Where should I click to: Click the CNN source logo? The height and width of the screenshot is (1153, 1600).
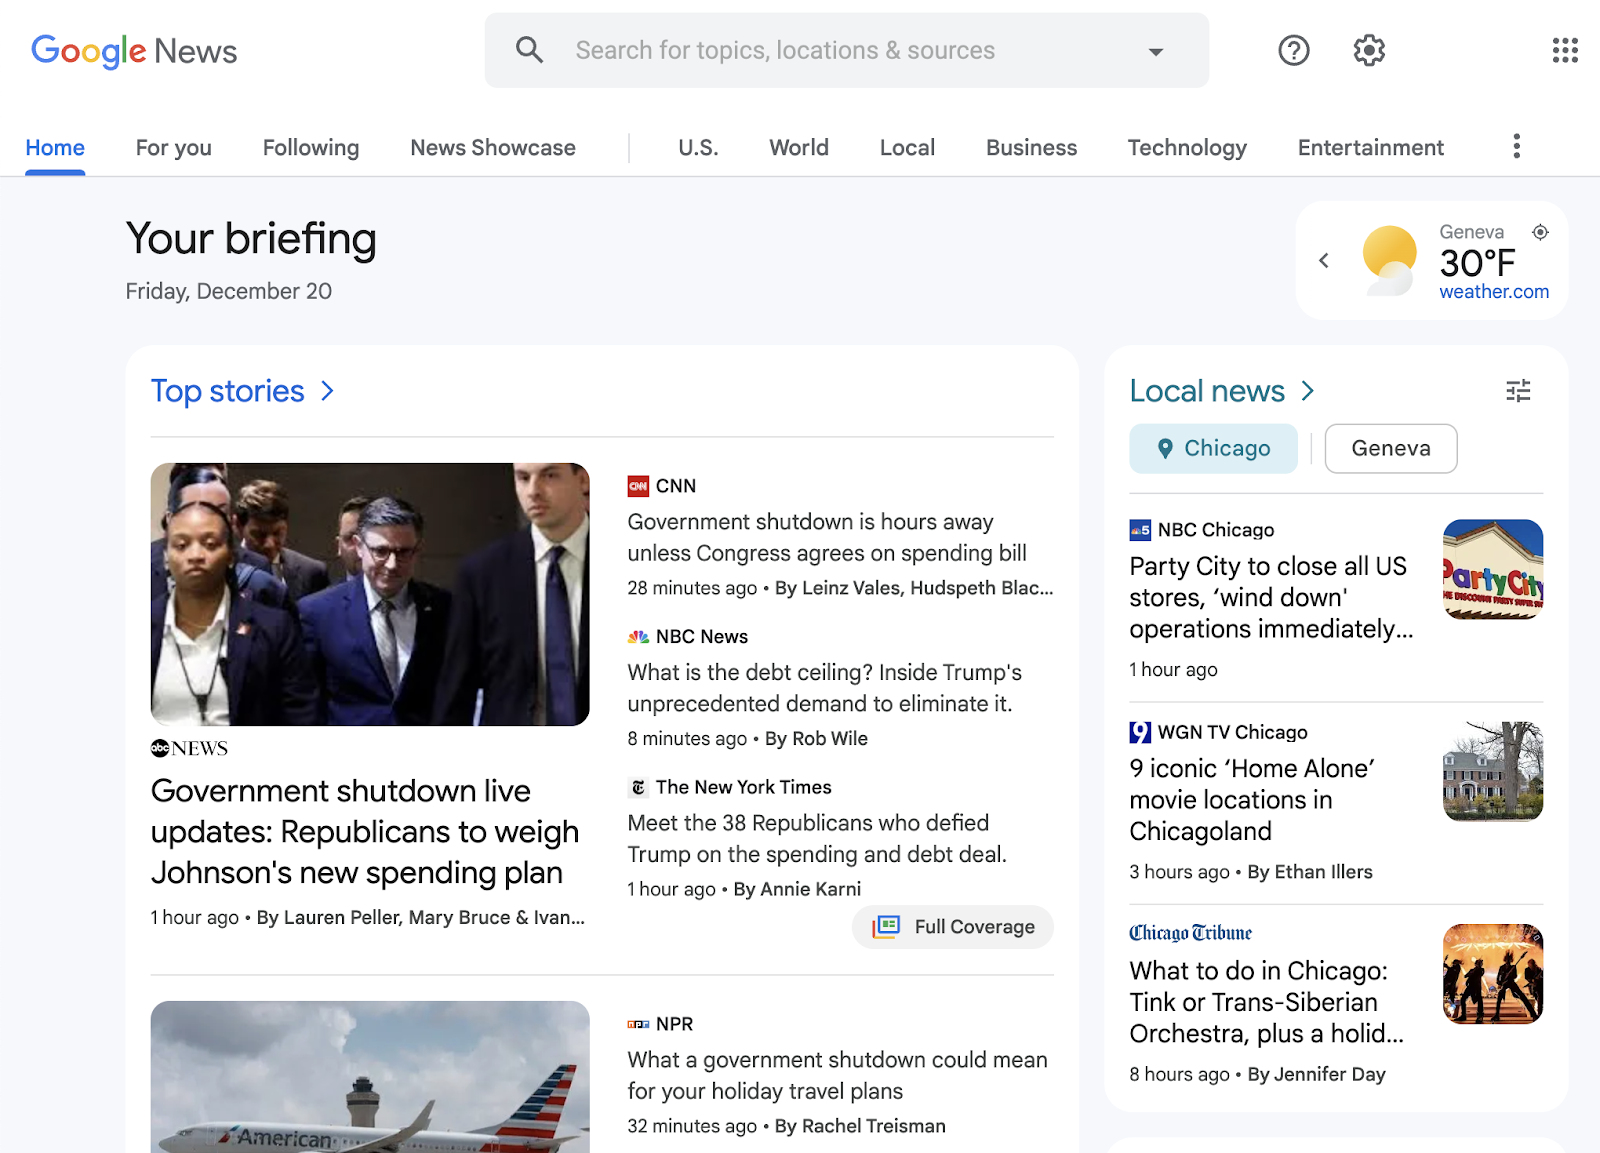tap(638, 486)
